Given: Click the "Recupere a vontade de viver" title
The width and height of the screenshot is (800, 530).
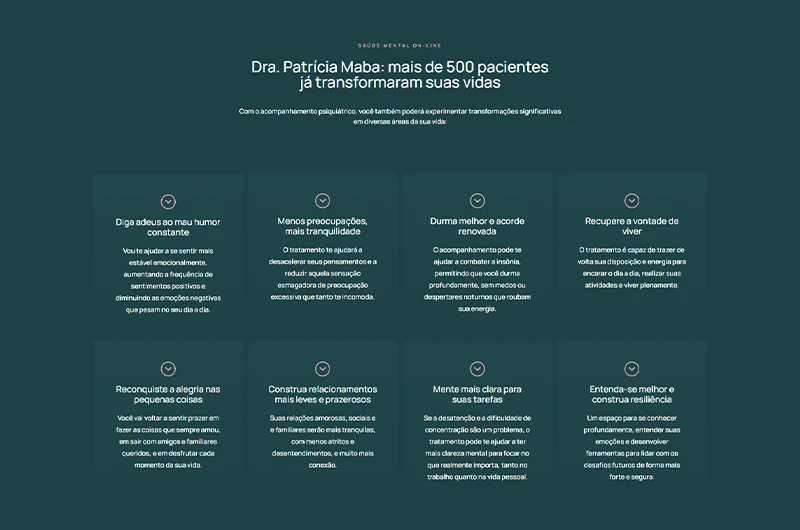Looking at the screenshot, I should click(632, 226).
